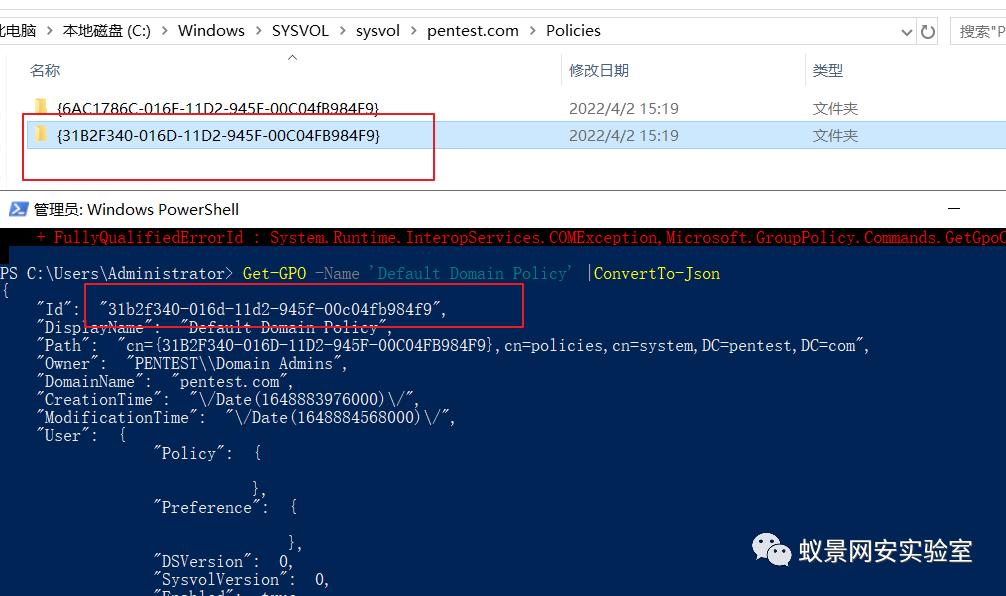Viewport: 1006px width, 596px height.
Task: Expand the chevron after the Windows breadcrumb
Action: 258,31
